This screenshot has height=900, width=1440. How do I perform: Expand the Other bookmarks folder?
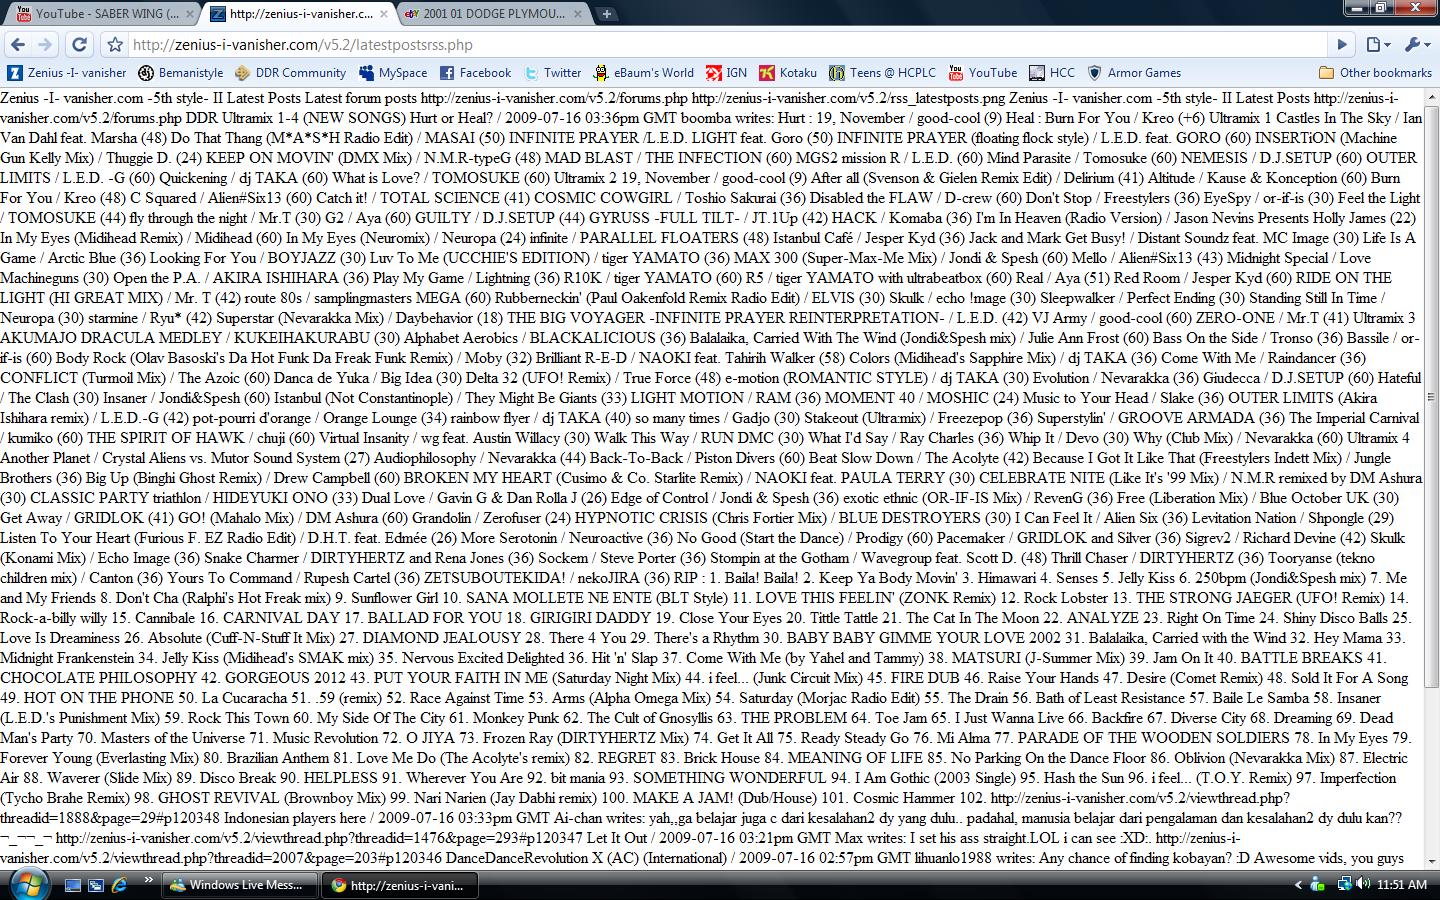[1375, 72]
